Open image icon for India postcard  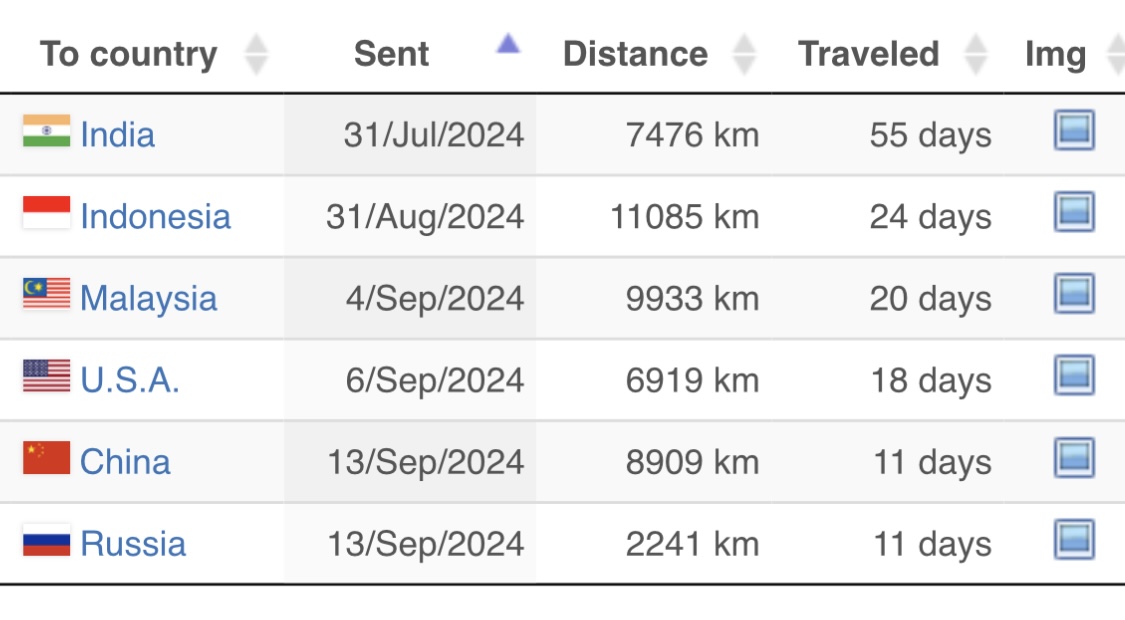pos(1074,130)
